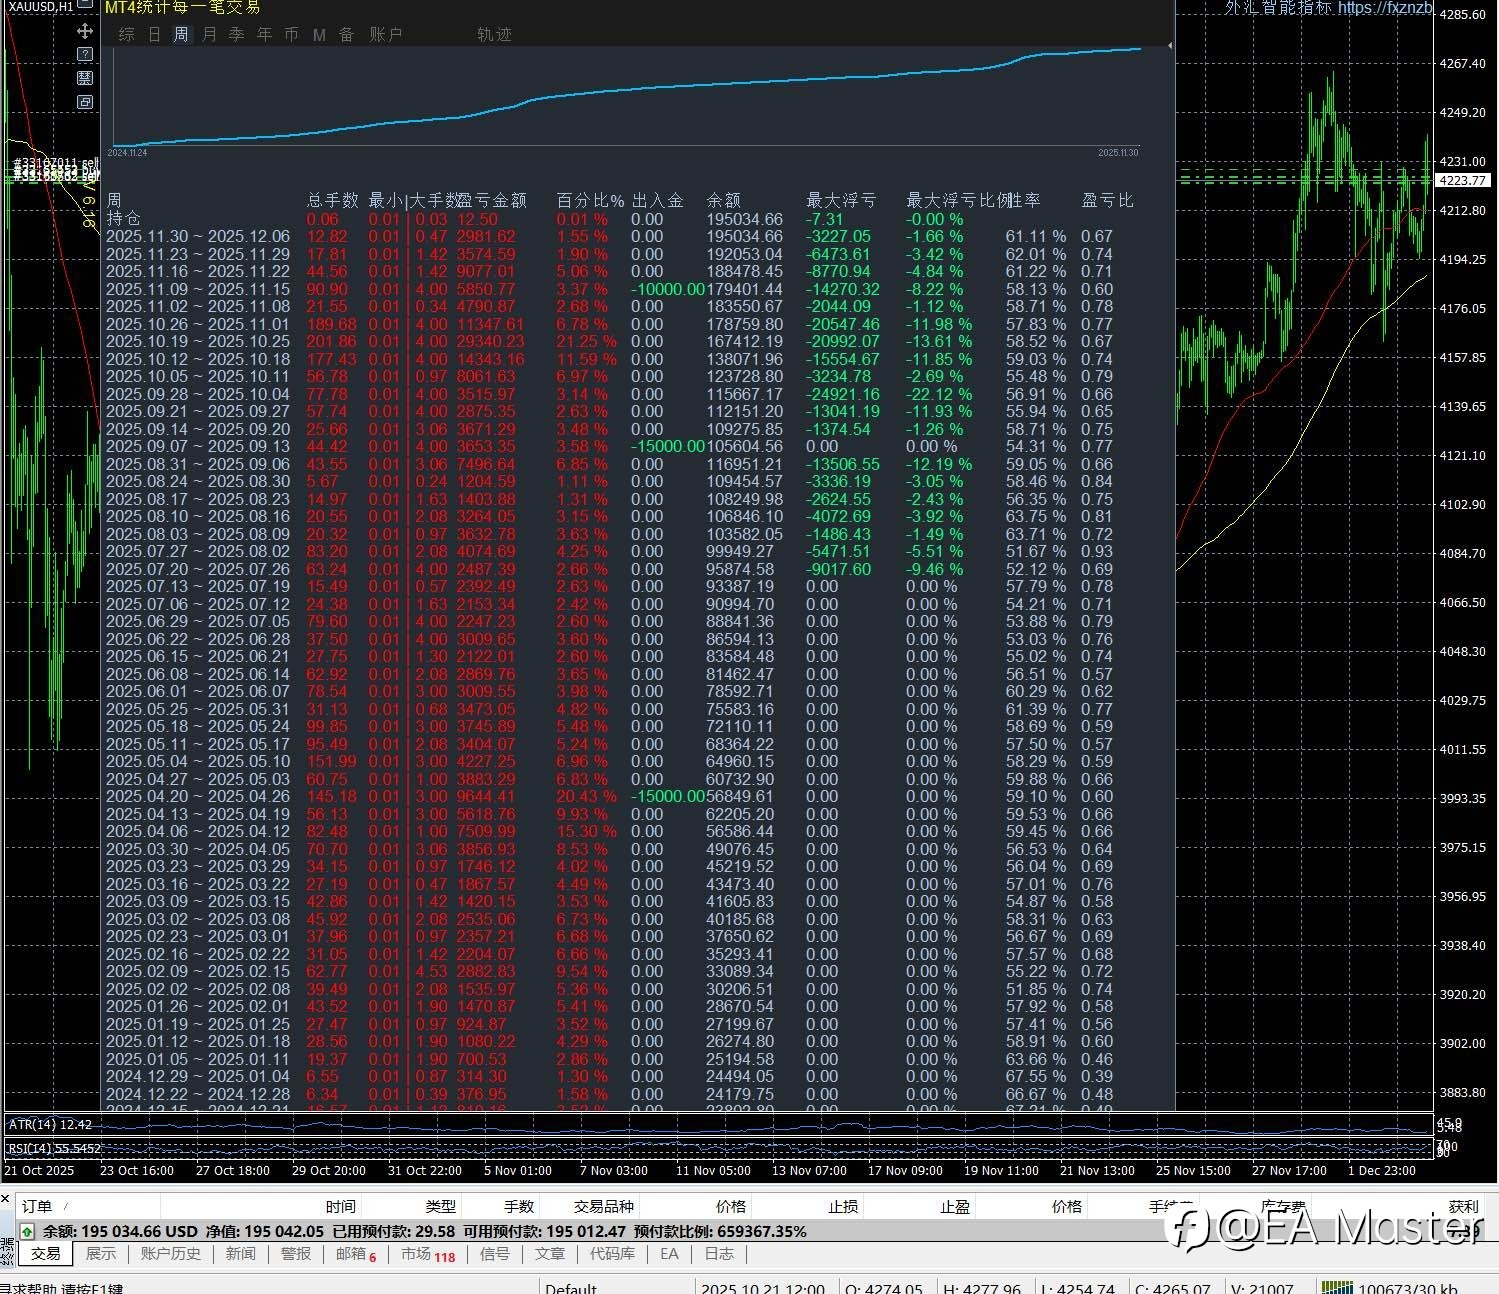
Task: Switch statistics to the 综 overview tab
Action: tap(127, 35)
